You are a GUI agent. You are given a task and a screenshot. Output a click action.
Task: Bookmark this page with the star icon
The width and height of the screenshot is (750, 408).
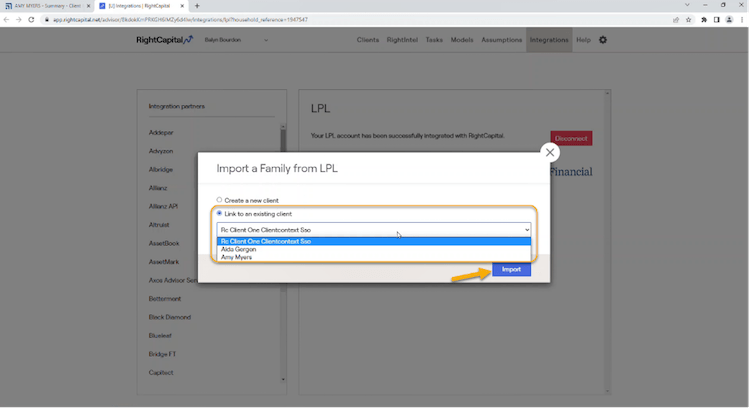(x=689, y=19)
